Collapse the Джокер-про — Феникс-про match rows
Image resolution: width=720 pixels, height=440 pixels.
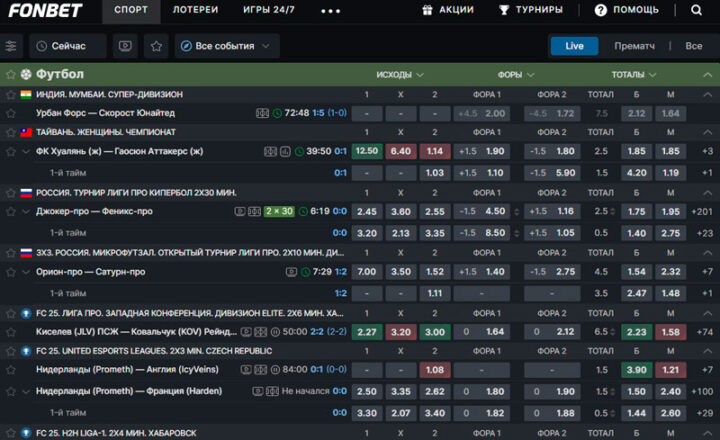[26, 211]
